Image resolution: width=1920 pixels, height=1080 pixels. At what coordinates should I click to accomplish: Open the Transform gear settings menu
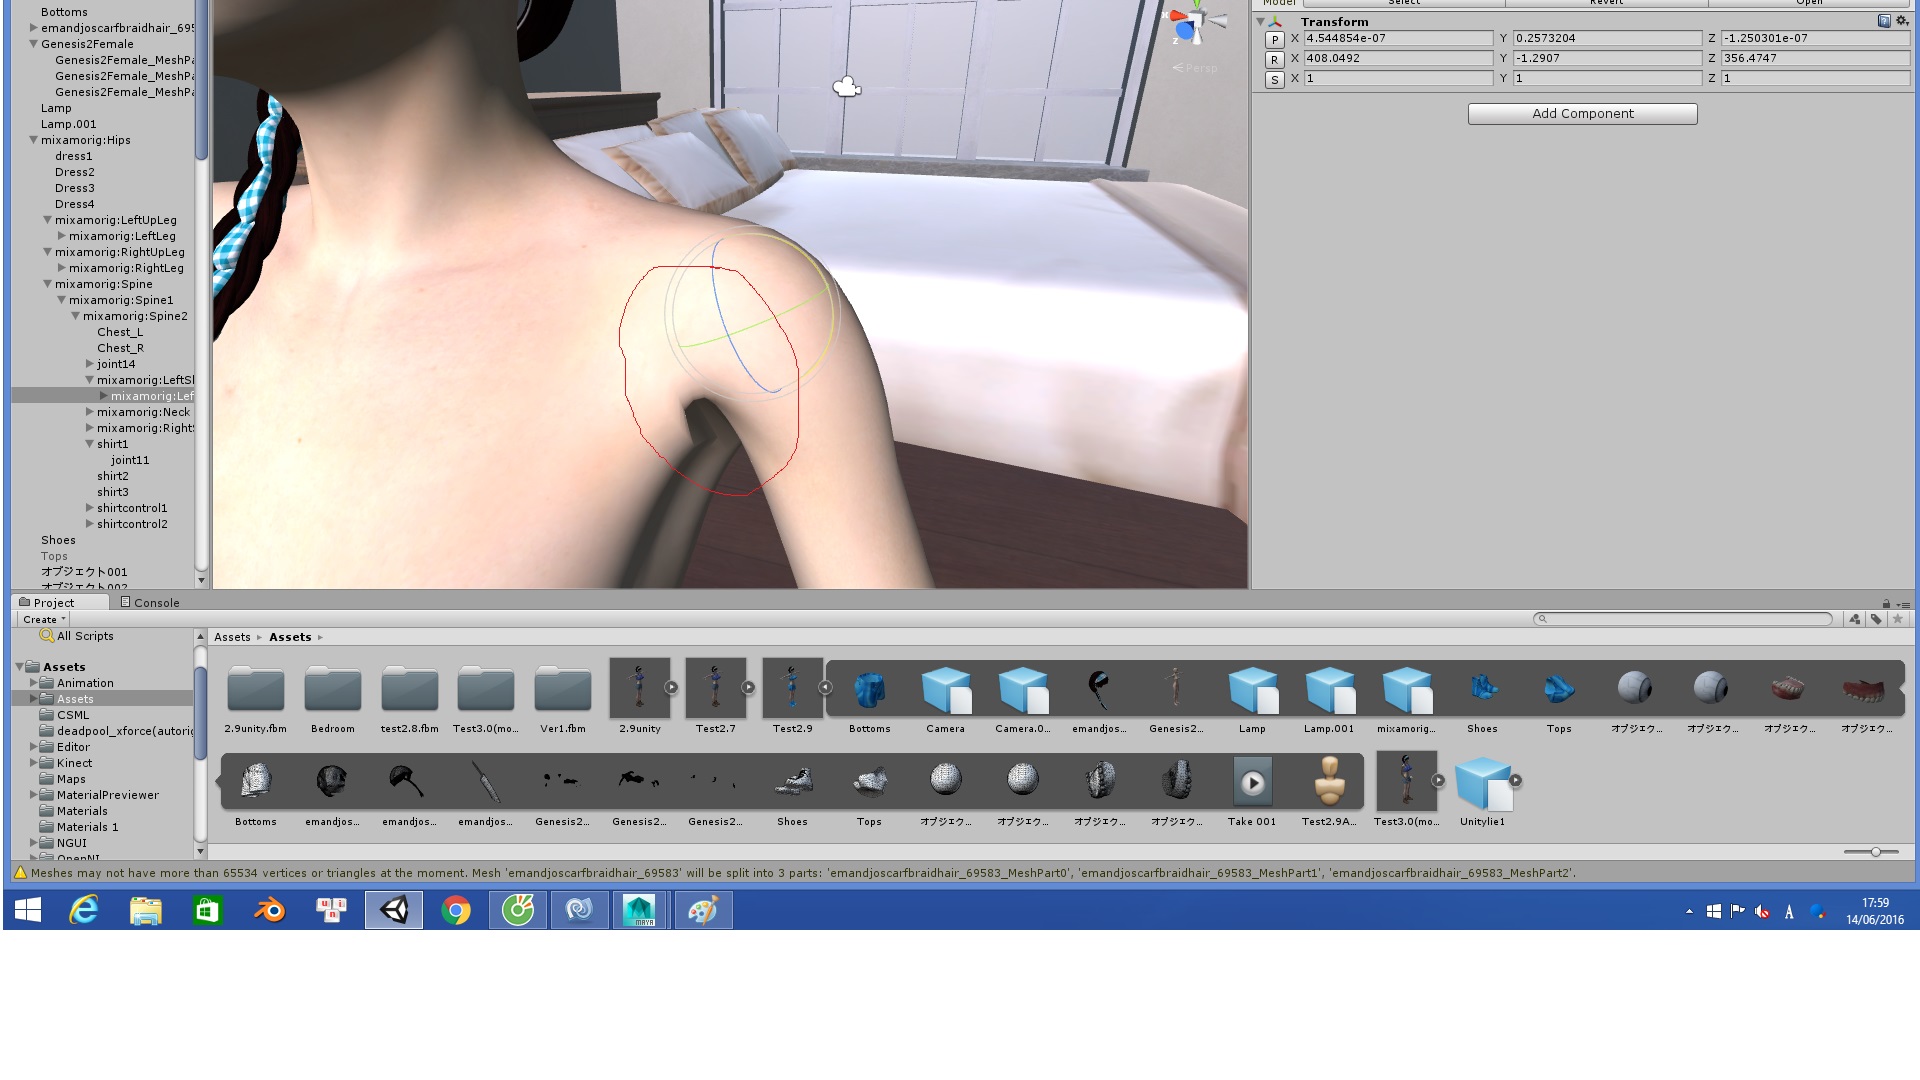tap(1902, 21)
